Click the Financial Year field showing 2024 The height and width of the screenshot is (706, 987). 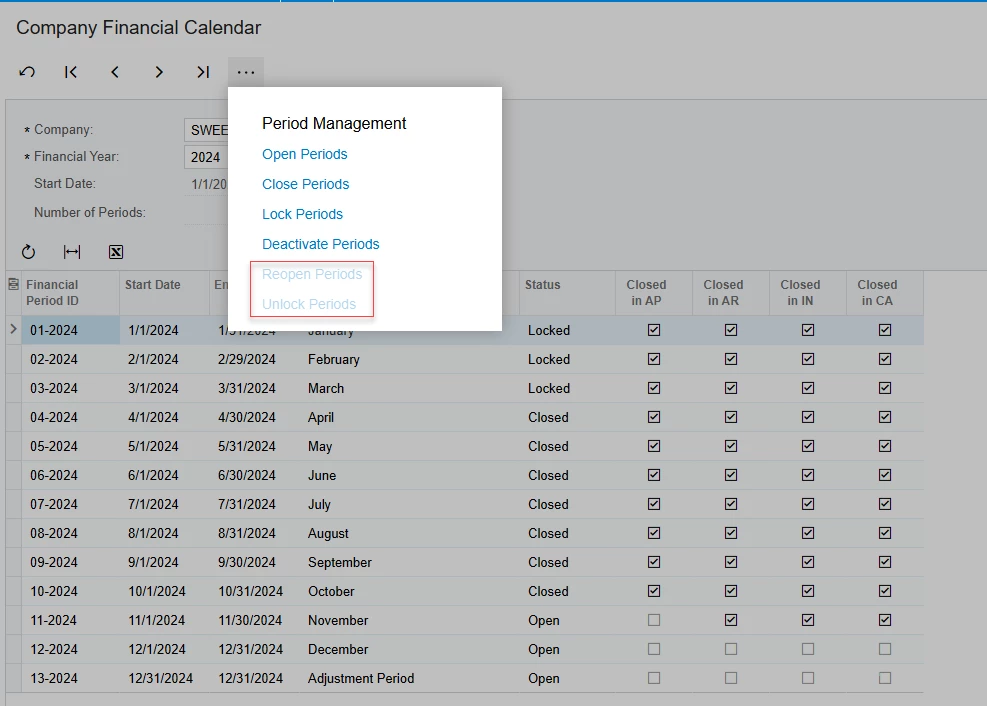206,157
